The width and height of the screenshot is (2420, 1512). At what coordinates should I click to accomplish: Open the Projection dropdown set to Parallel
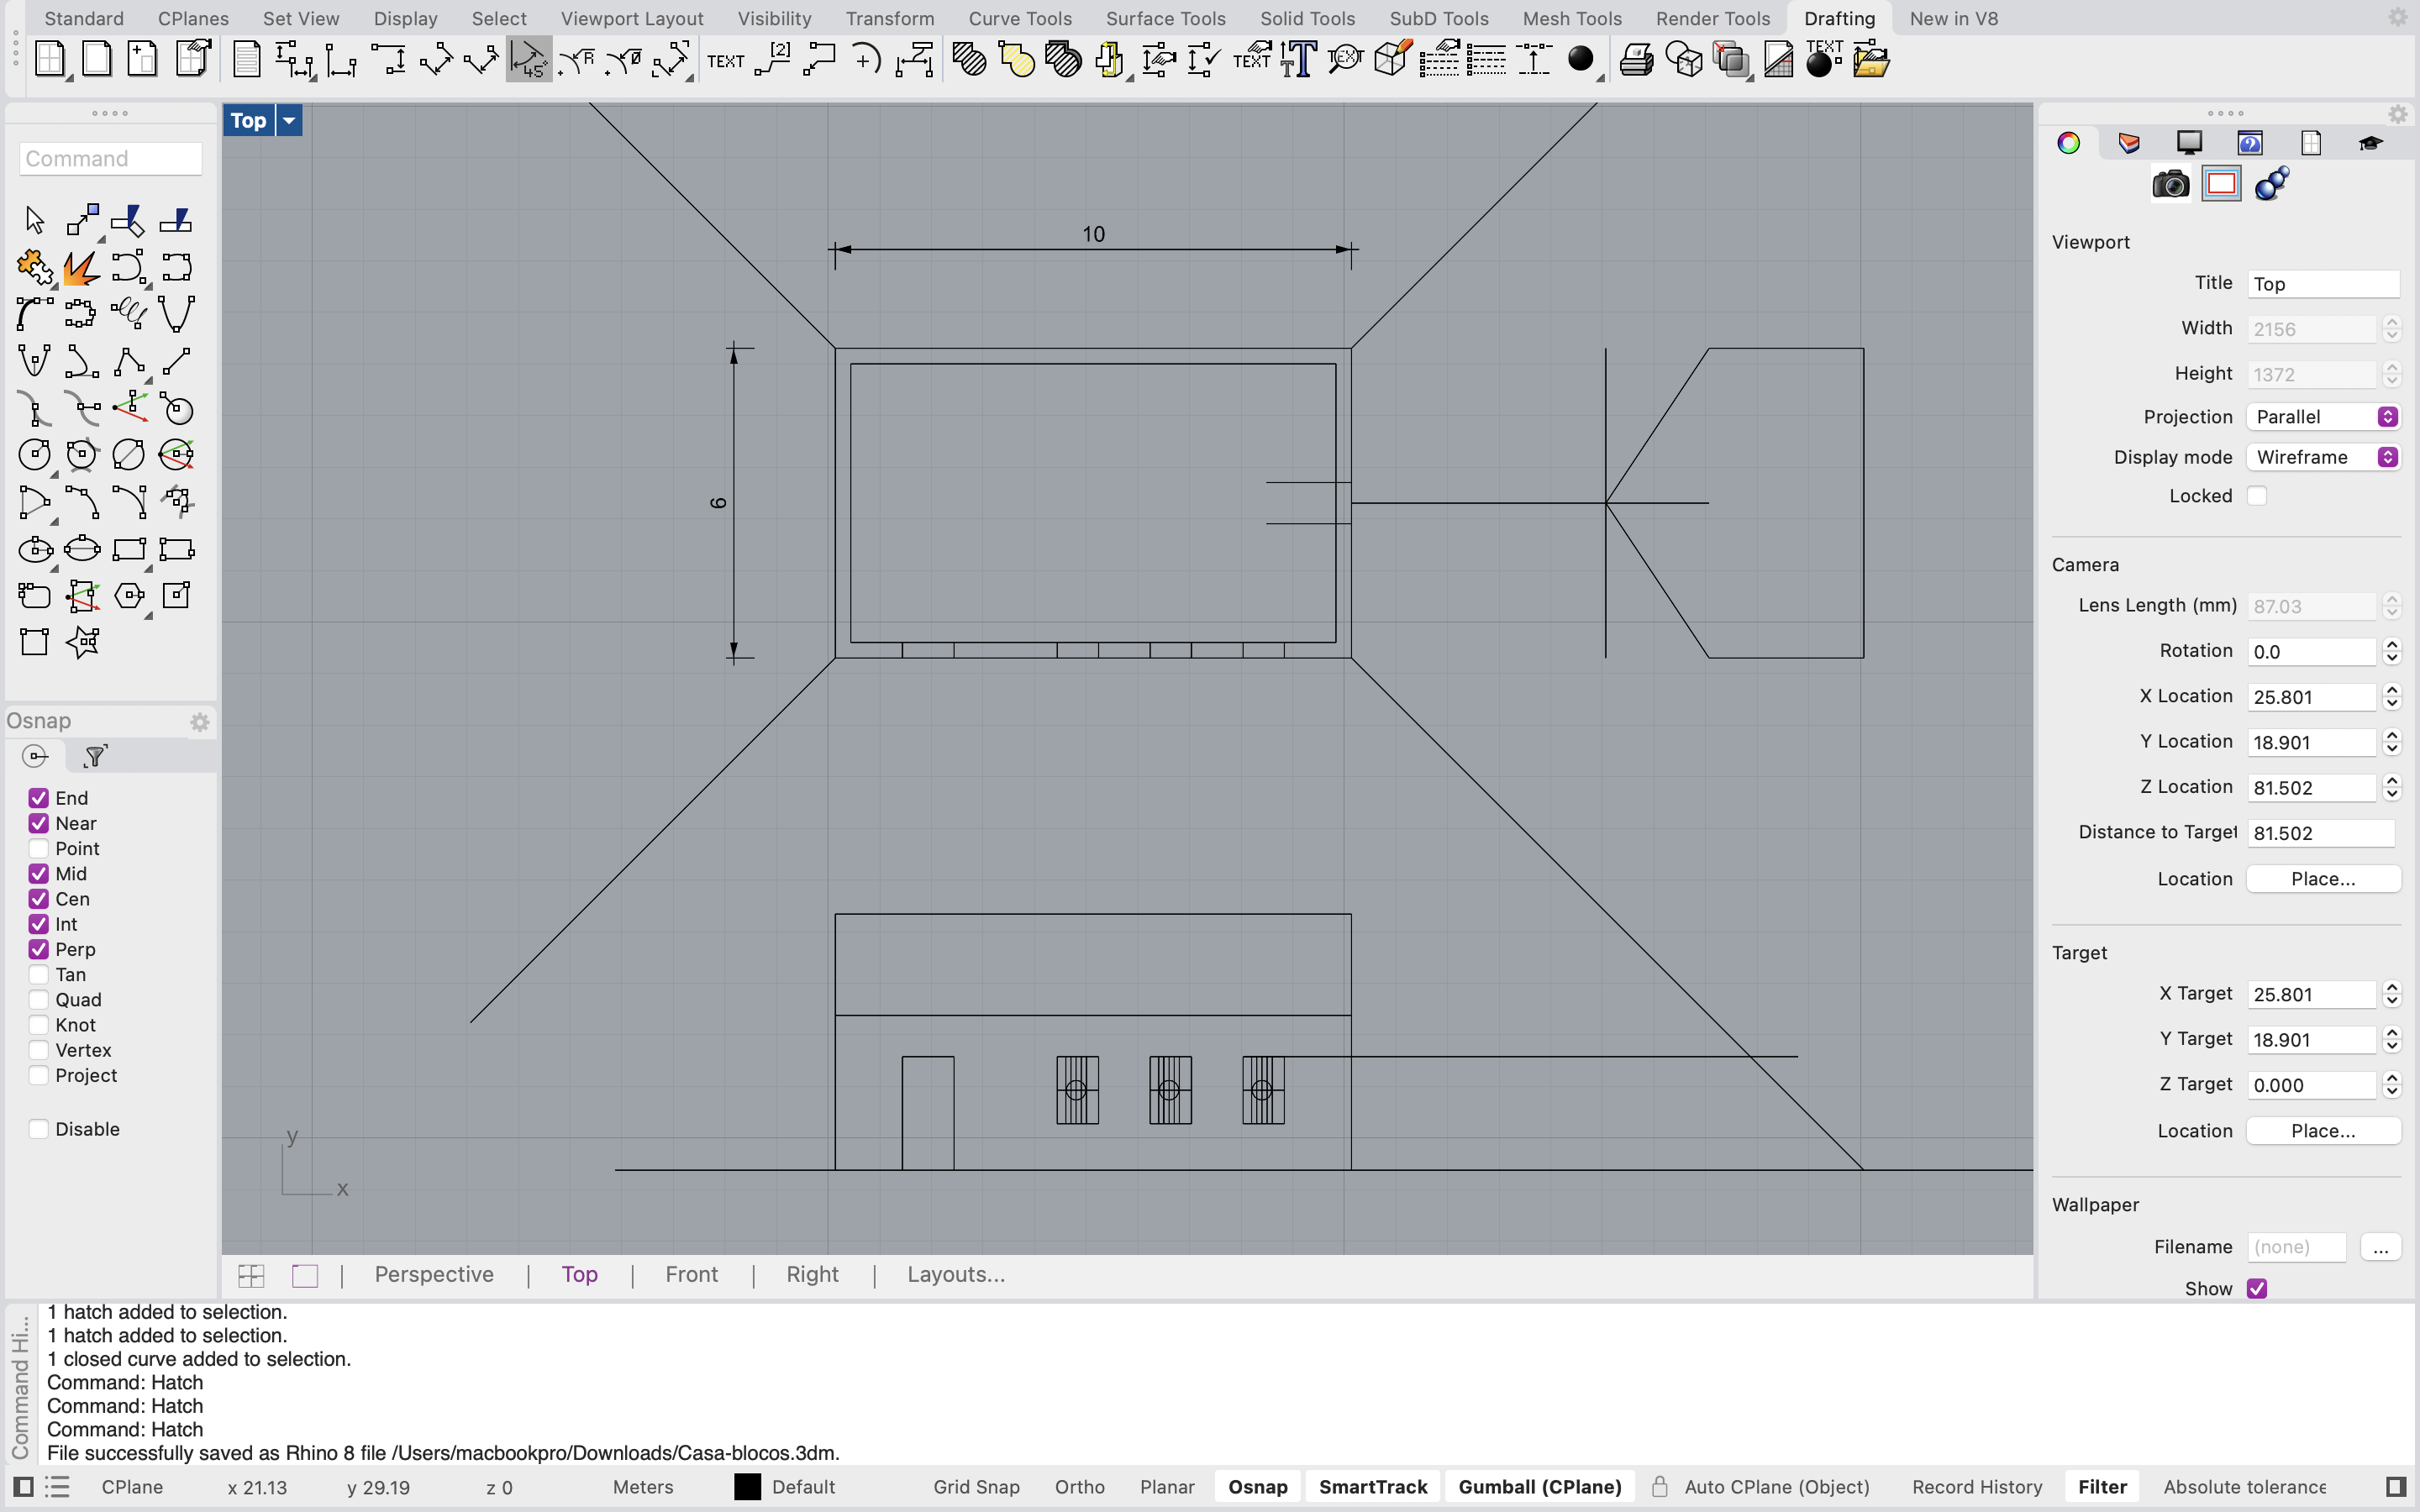(2322, 417)
